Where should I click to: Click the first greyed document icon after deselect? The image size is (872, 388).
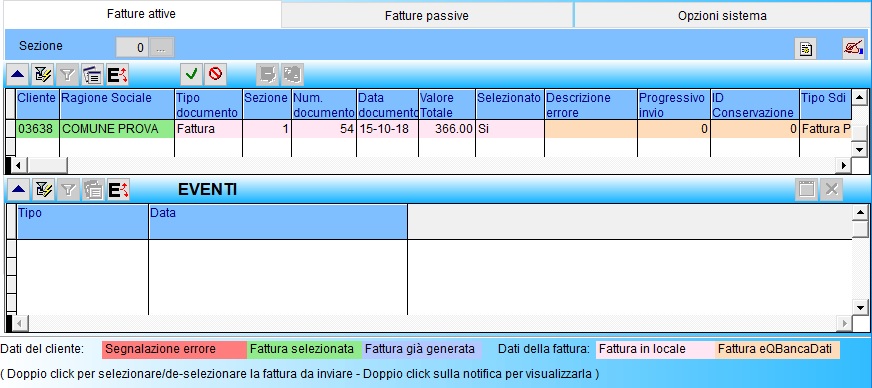pos(267,74)
